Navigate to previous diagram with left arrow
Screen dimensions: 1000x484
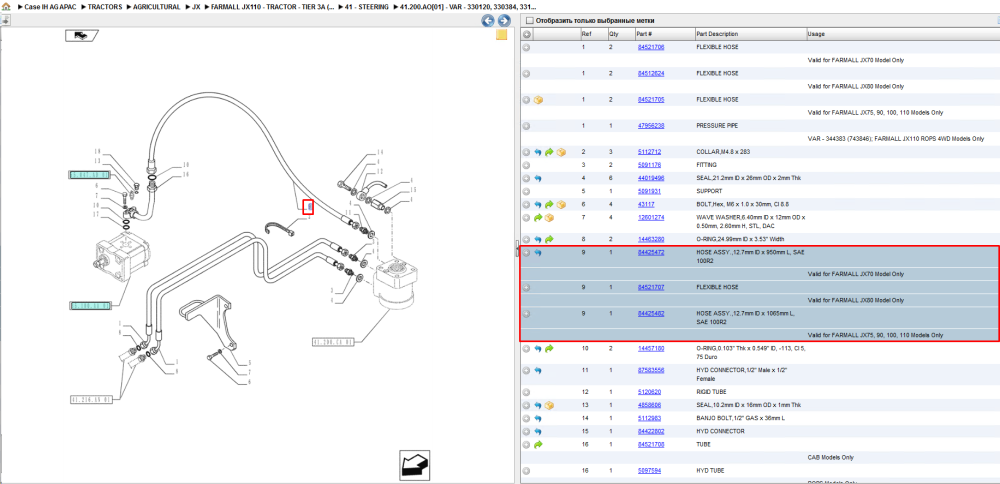tap(488, 20)
